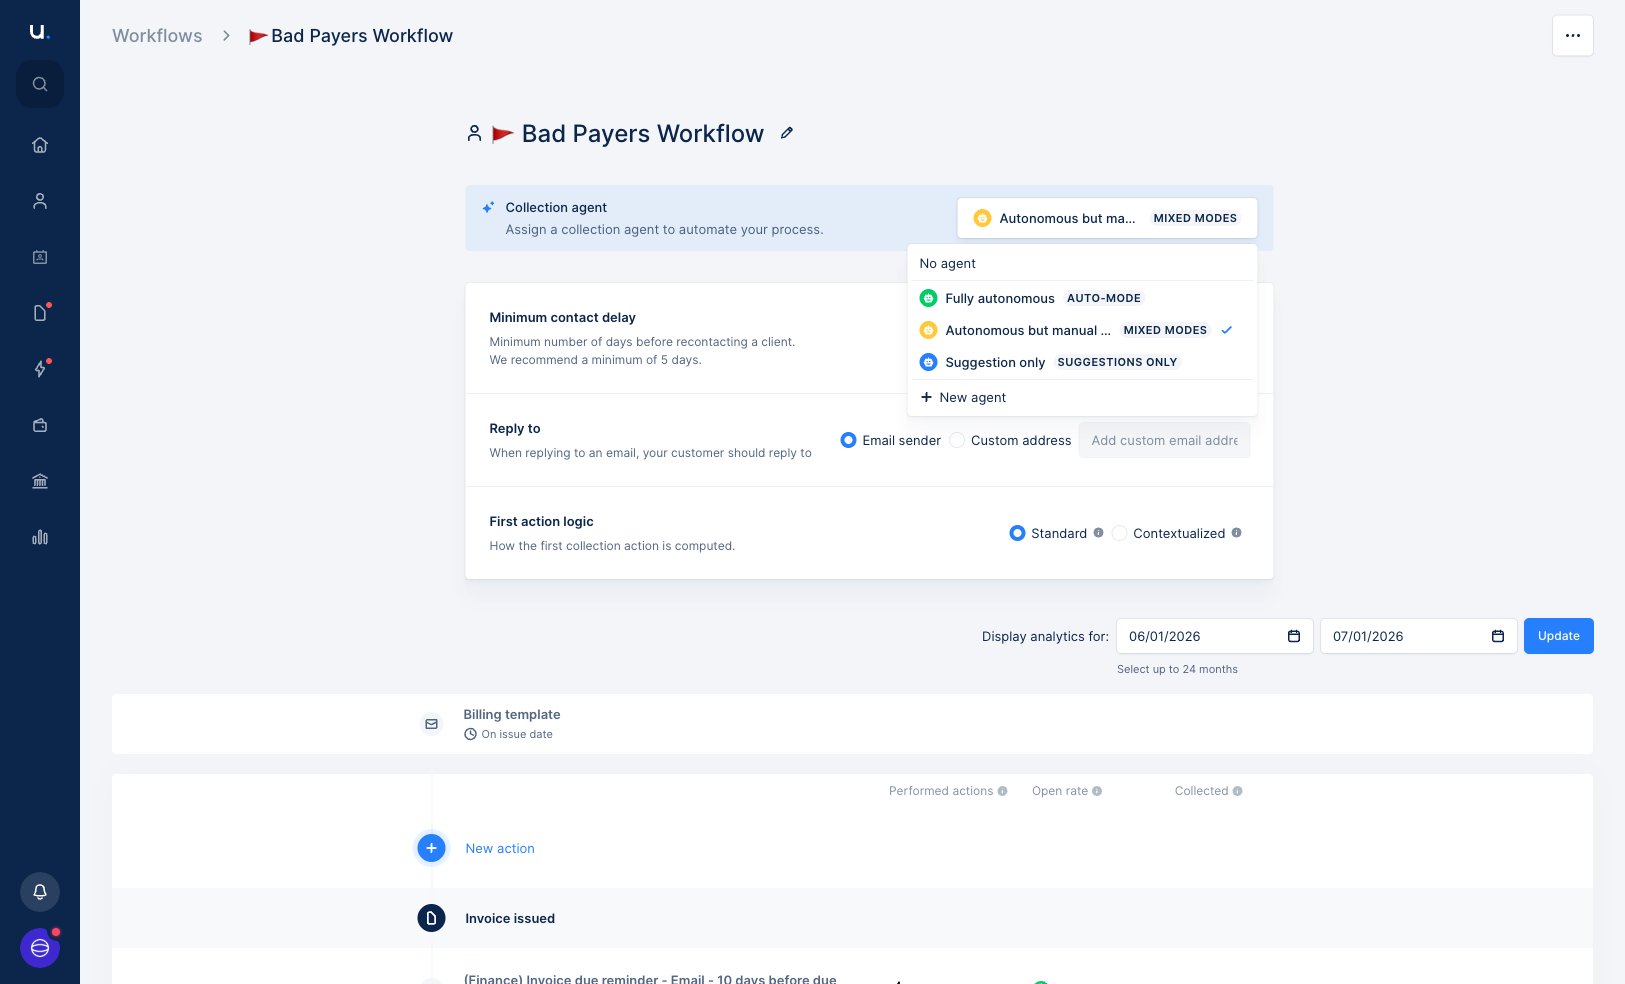Collapse the Collection agent dropdown selector
Image resolution: width=1625 pixels, height=984 pixels.
click(x=1107, y=218)
